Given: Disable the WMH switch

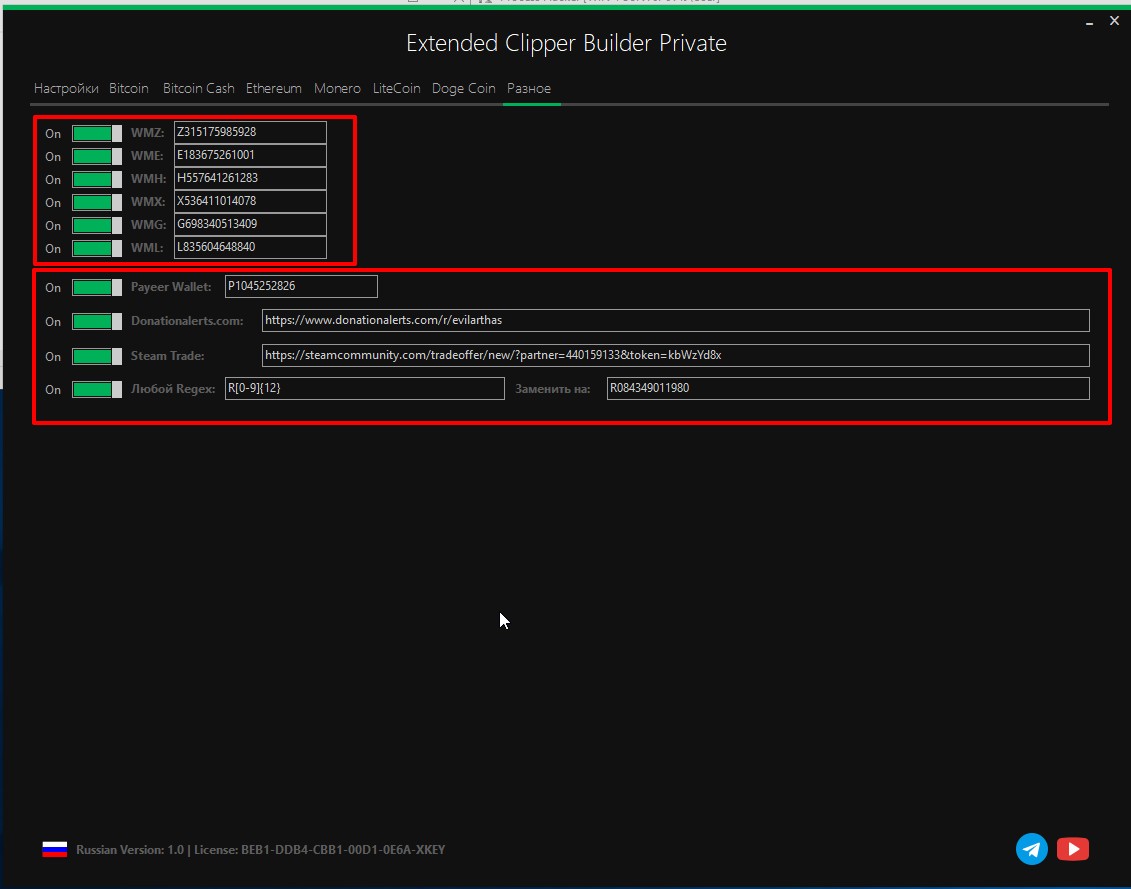Looking at the screenshot, I should pyautogui.click(x=97, y=179).
